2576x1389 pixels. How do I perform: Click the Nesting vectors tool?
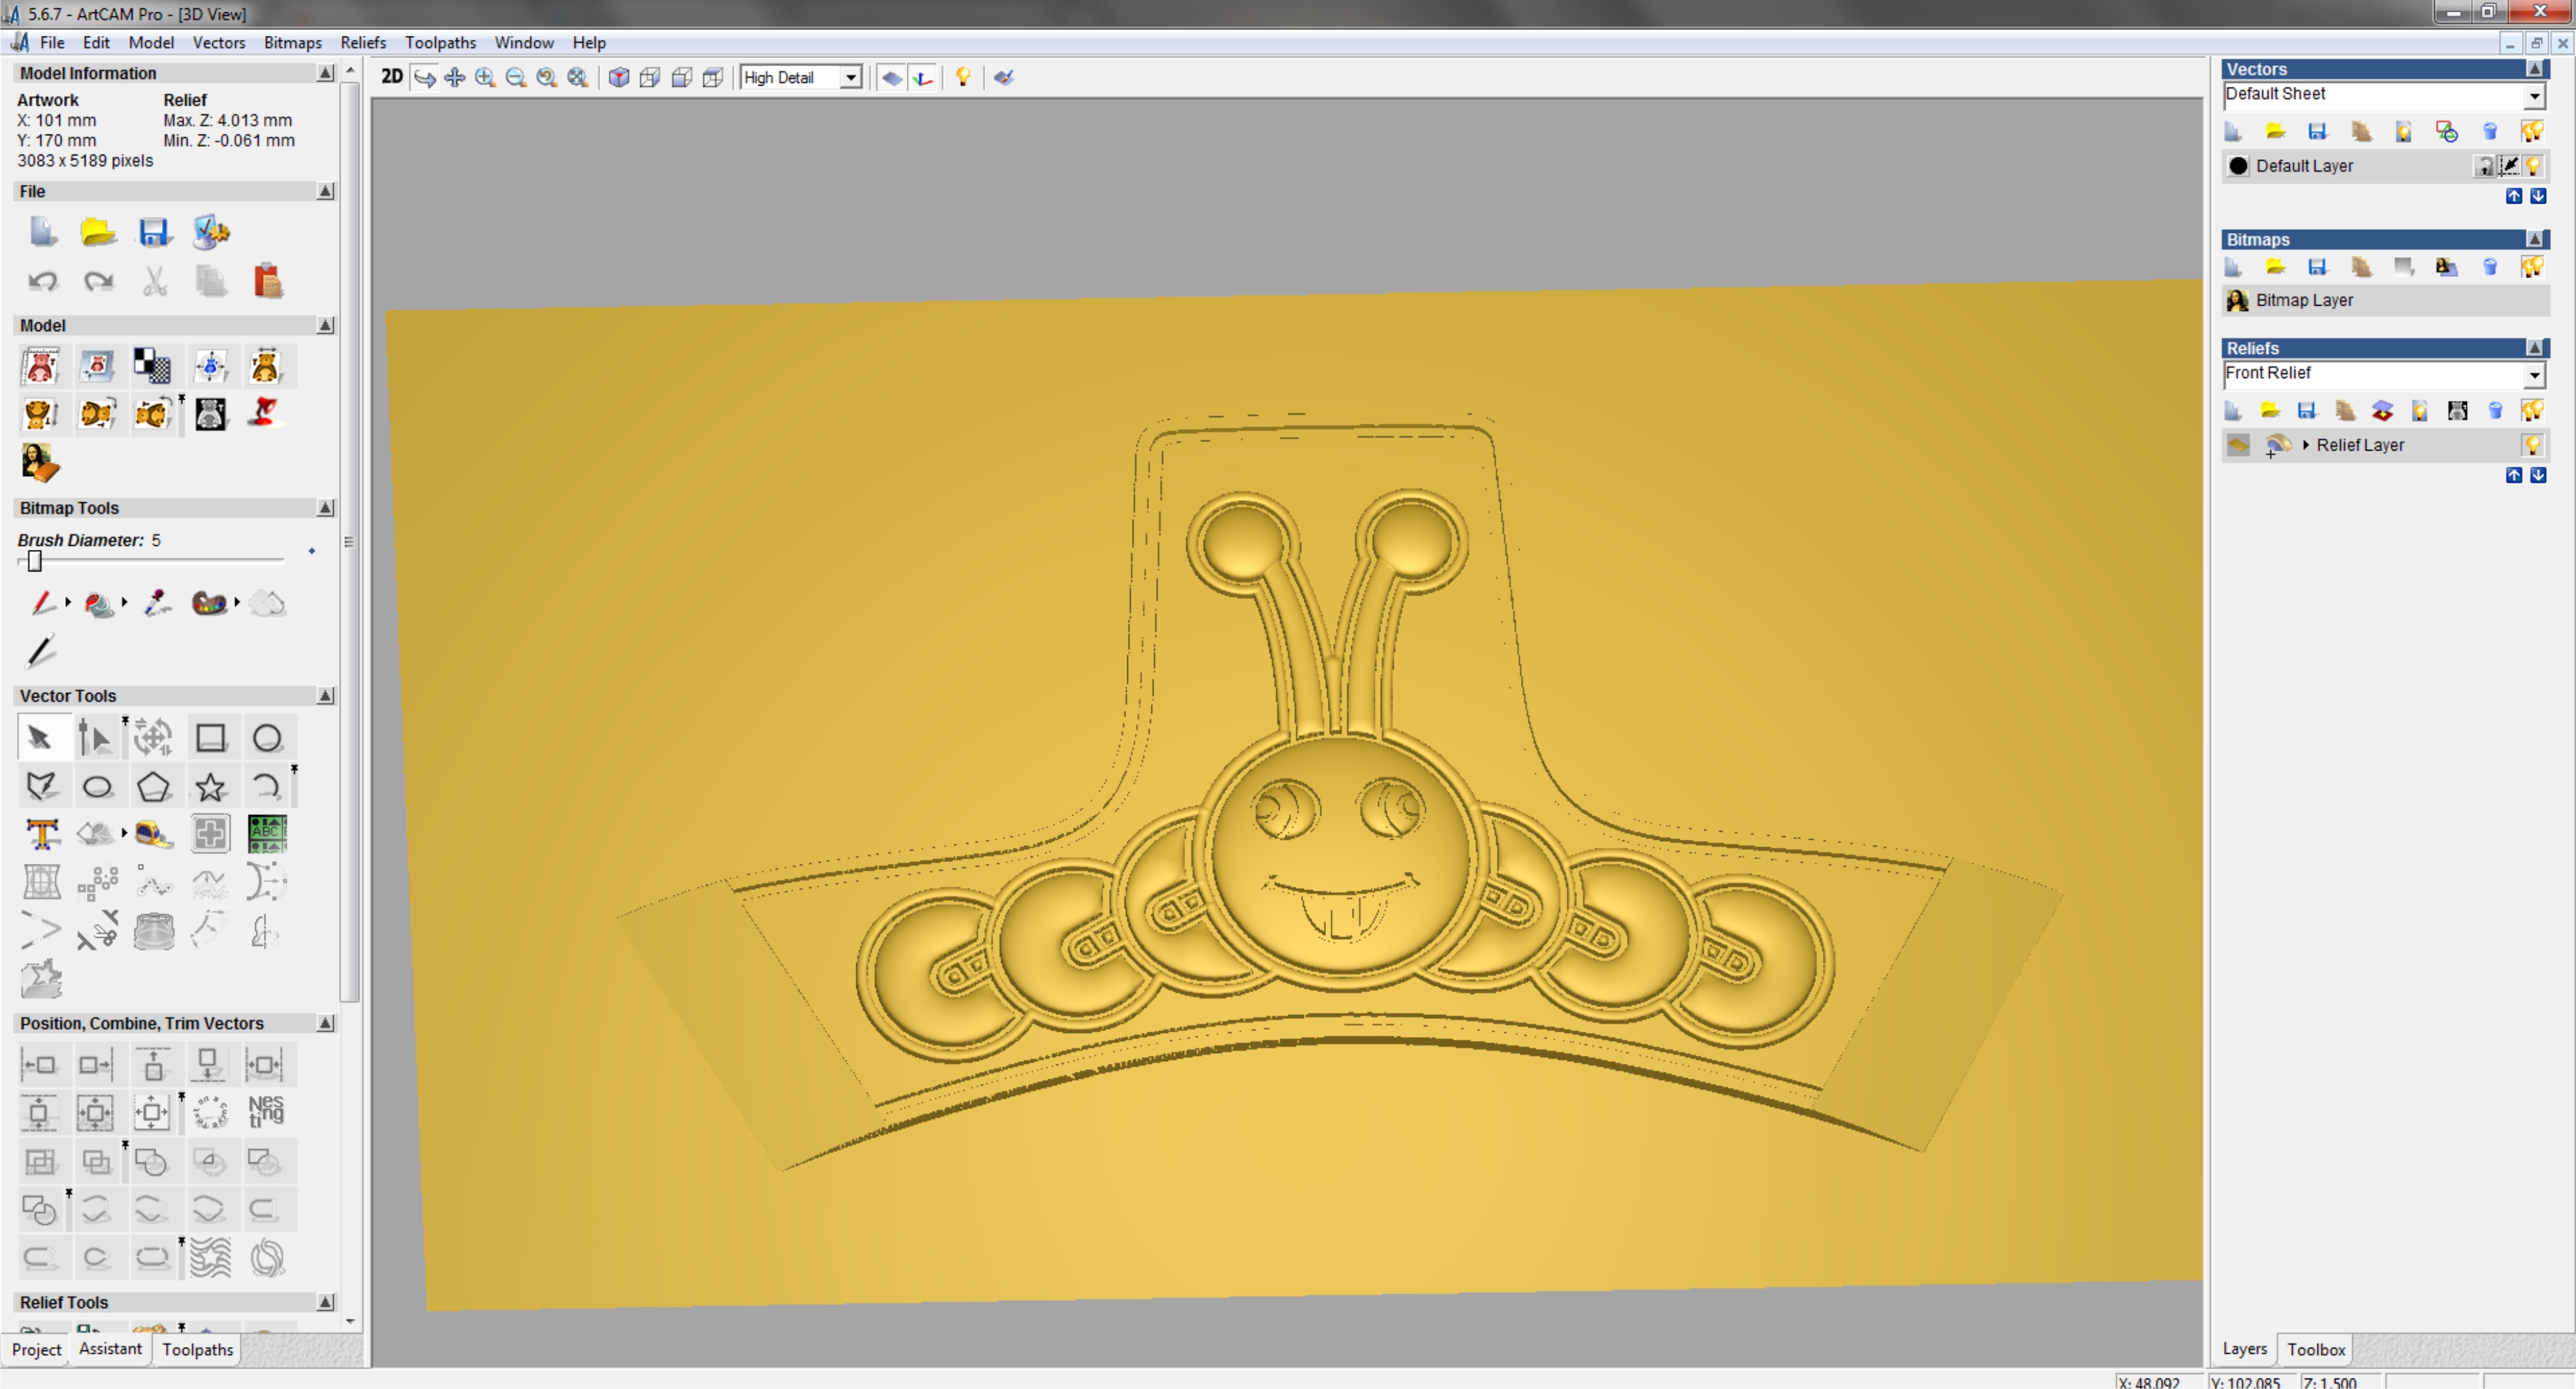tap(266, 1111)
